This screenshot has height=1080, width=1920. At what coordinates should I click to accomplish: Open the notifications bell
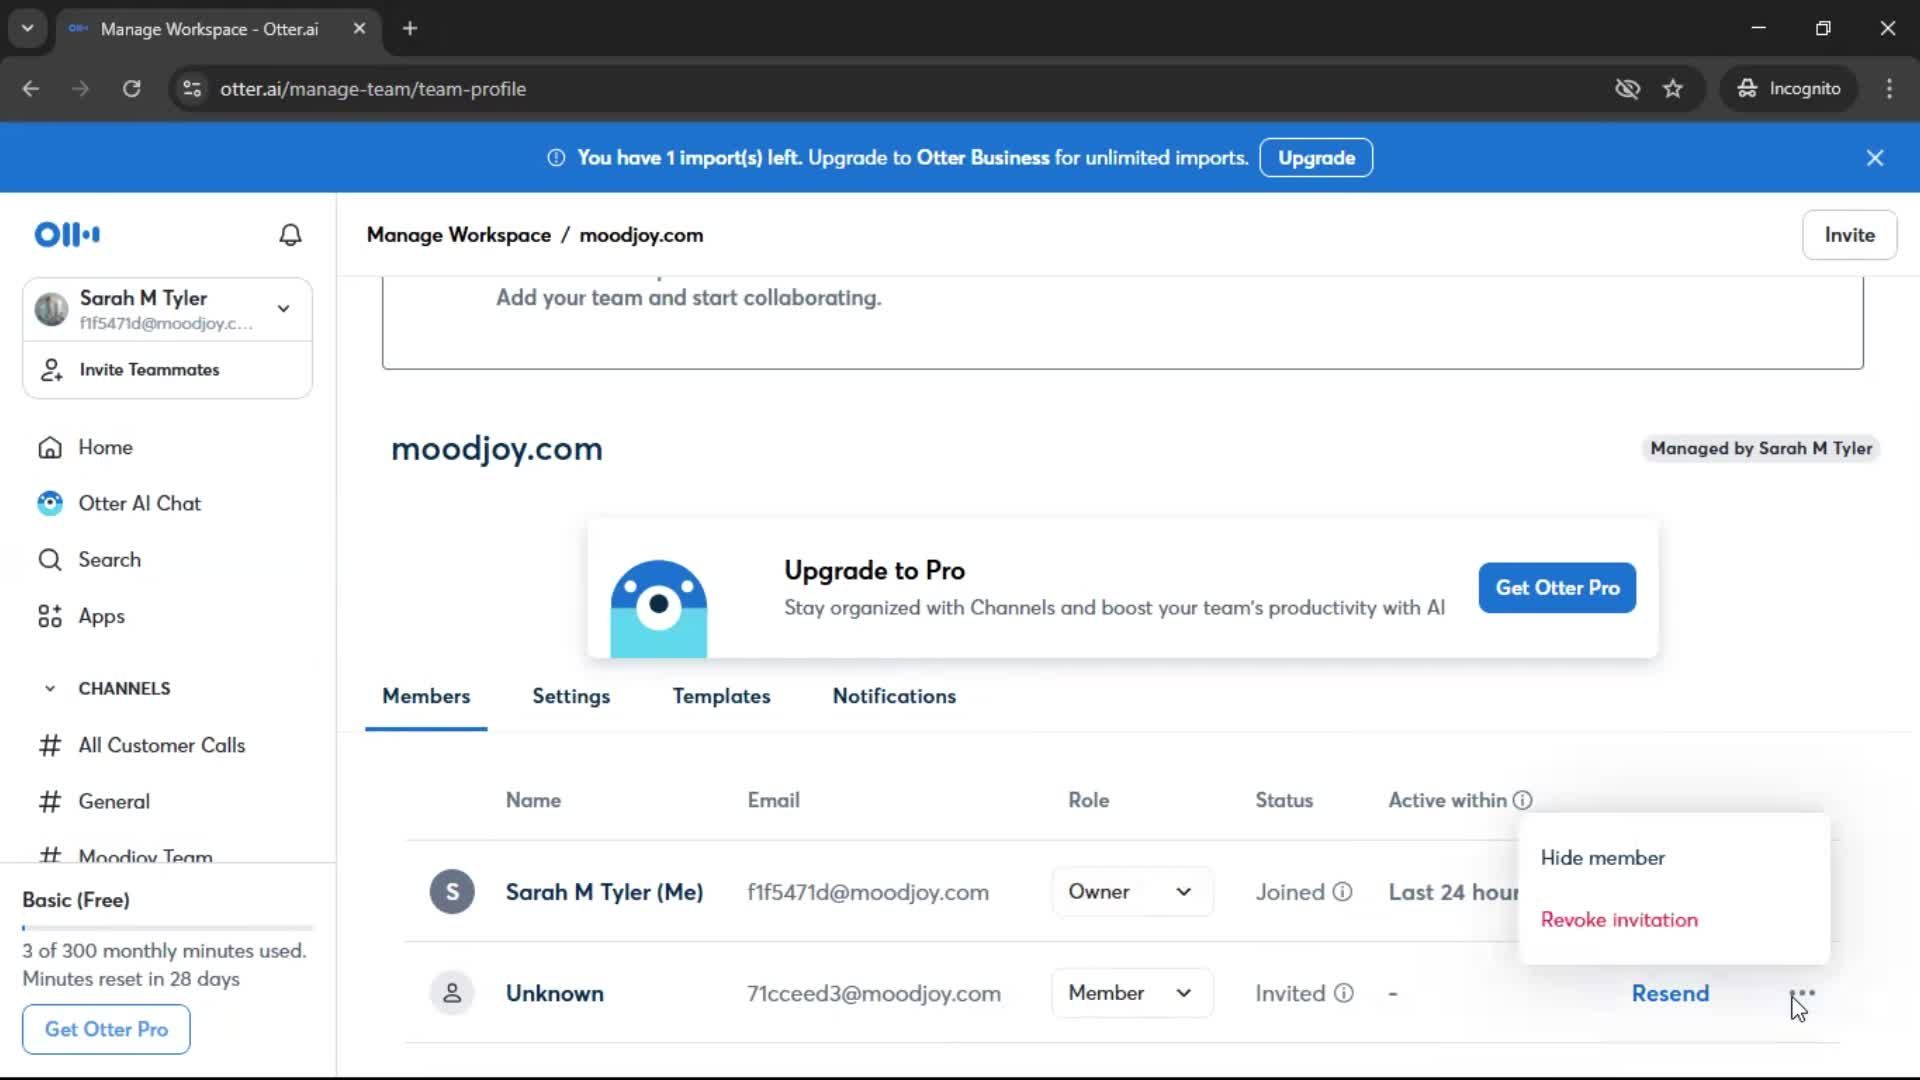[x=290, y=235]
